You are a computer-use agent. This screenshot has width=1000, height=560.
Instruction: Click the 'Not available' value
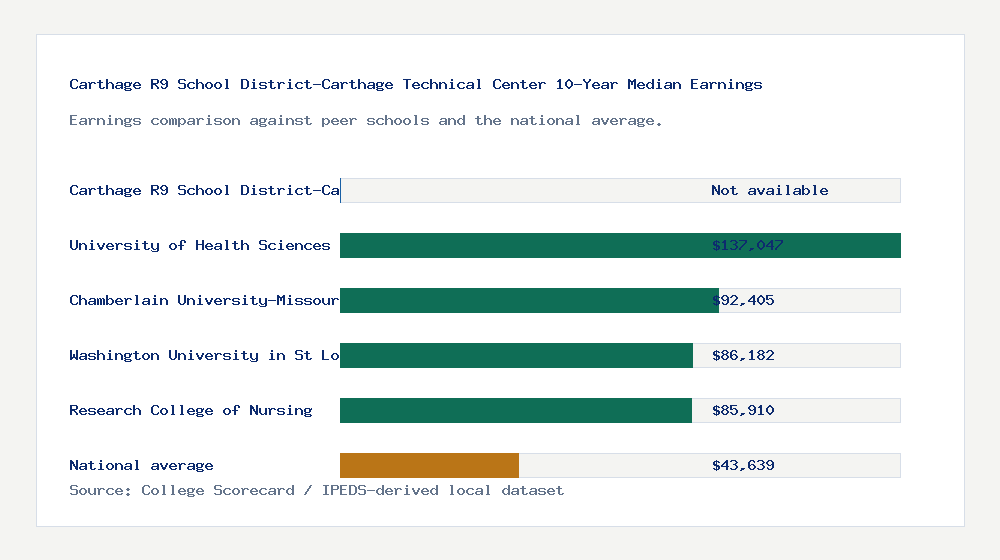pyautogui.click(x=770, y=190)
